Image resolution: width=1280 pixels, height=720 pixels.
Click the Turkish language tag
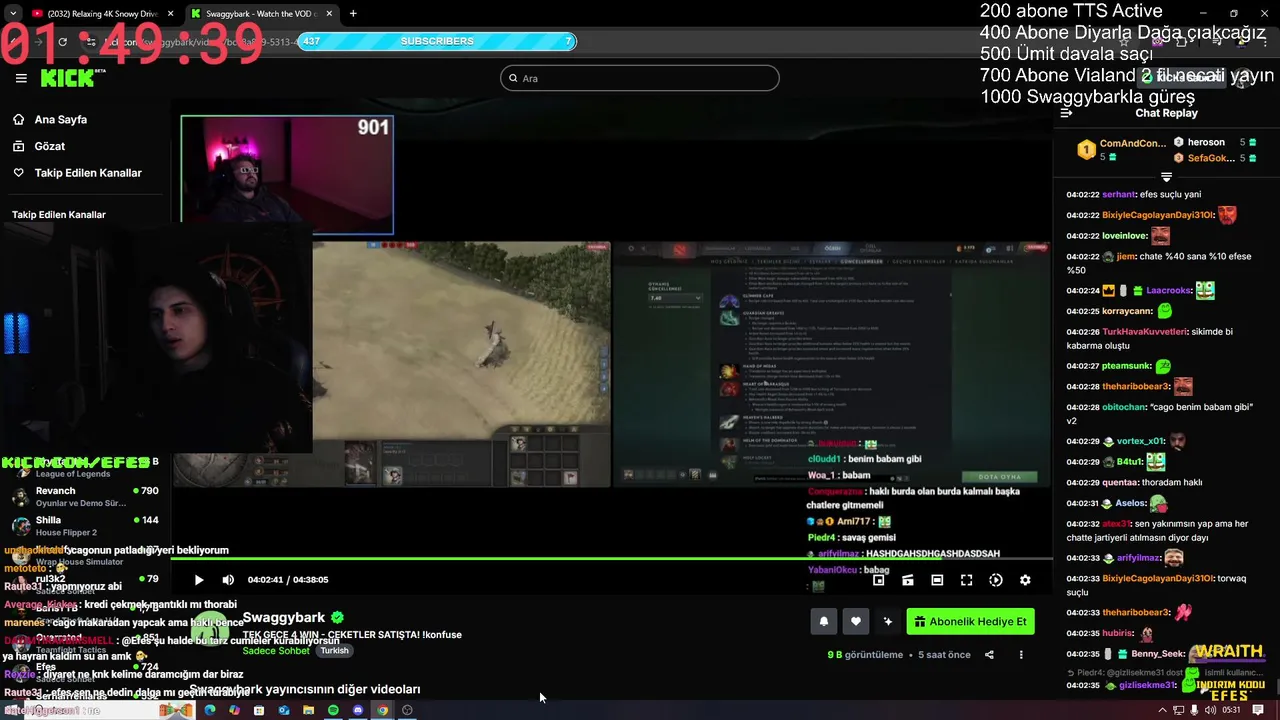334,651
